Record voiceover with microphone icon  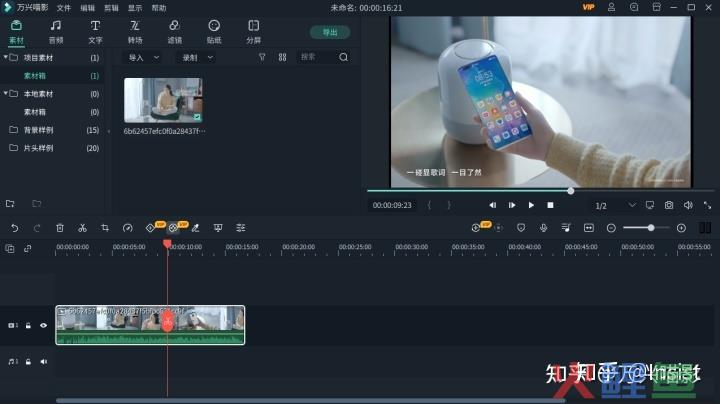543,228
